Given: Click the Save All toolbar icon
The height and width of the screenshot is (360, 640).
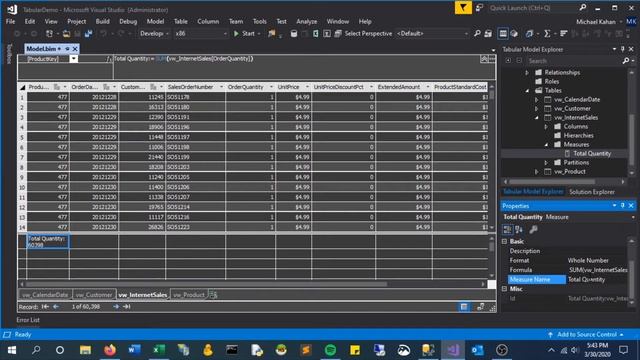Looking at the screenshot, I should point(88,33).
